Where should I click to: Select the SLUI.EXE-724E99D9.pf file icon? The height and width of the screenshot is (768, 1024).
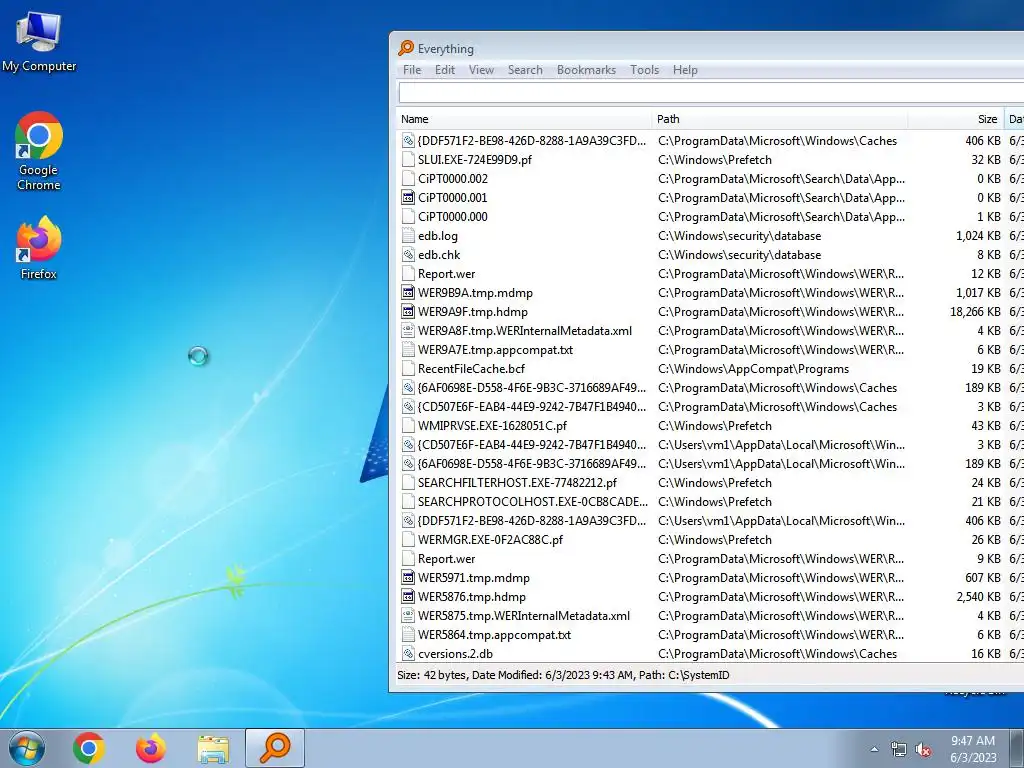tap(408, 159)
